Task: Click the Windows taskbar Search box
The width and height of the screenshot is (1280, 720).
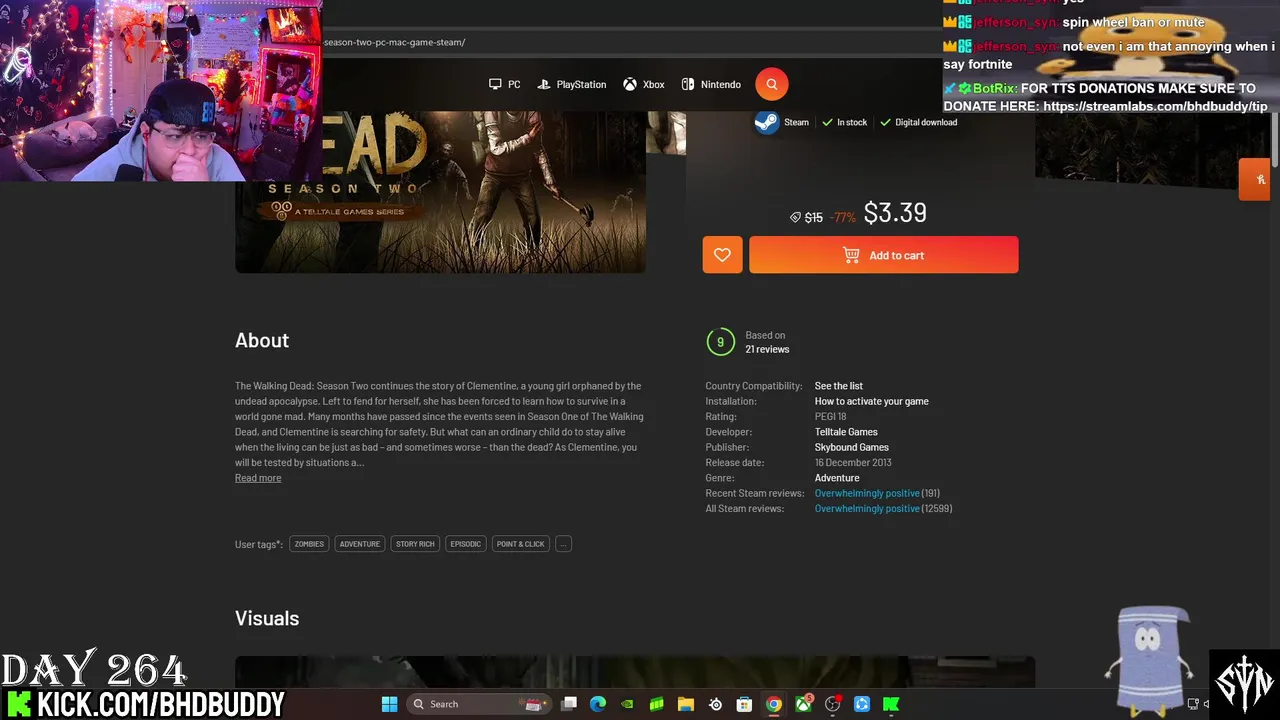Action: (x=478, y=704)
